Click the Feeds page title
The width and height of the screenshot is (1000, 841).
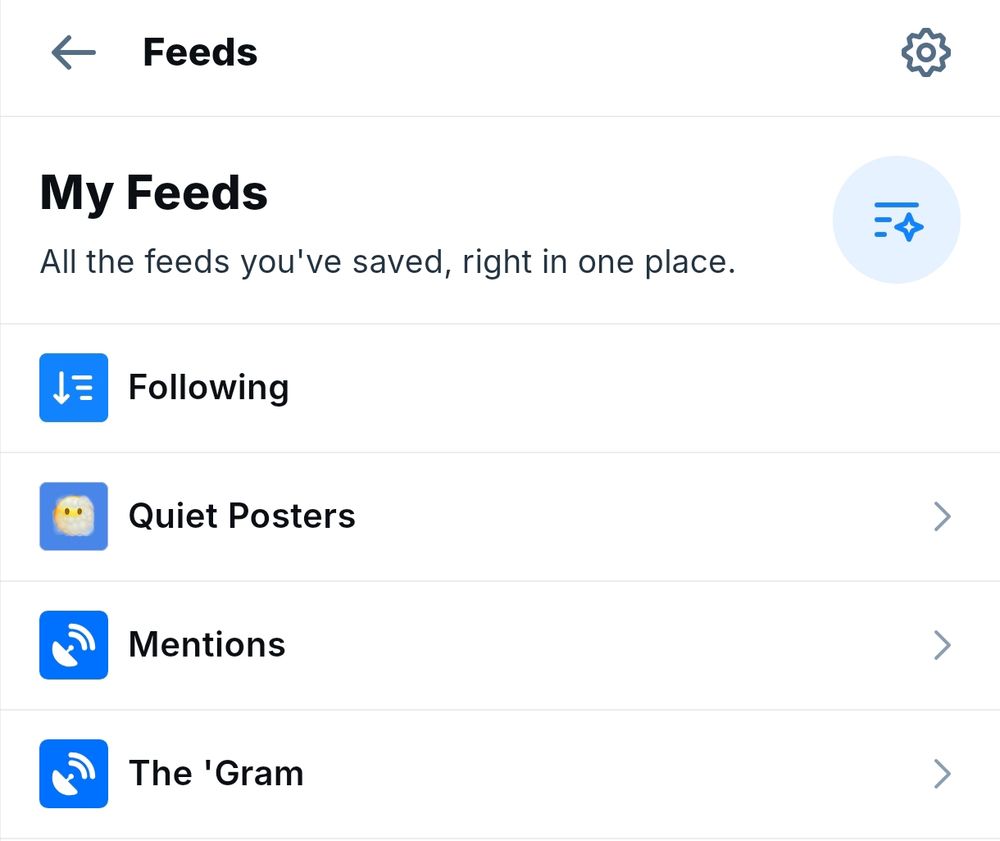[x=200, y=53]
